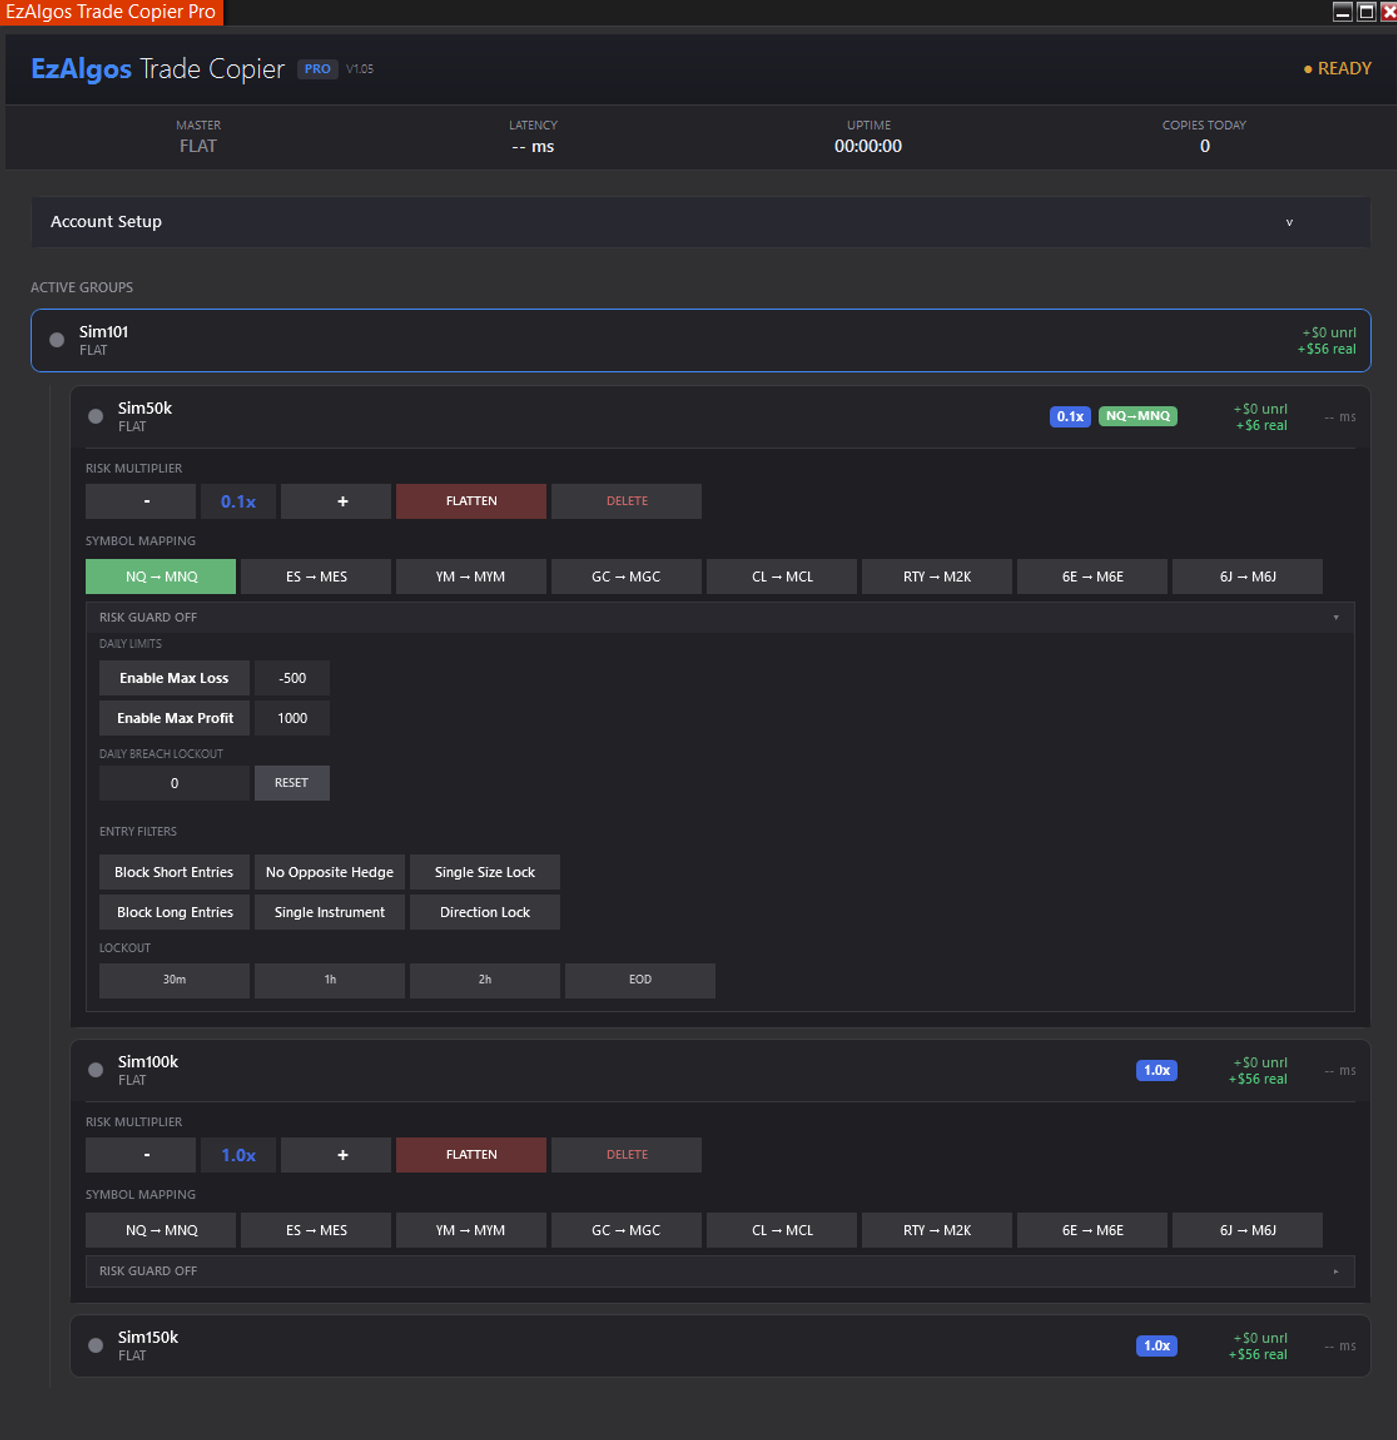Set lockout to 30m
Viewport: 1397px width, 1440px height.
tap(174, 980)
